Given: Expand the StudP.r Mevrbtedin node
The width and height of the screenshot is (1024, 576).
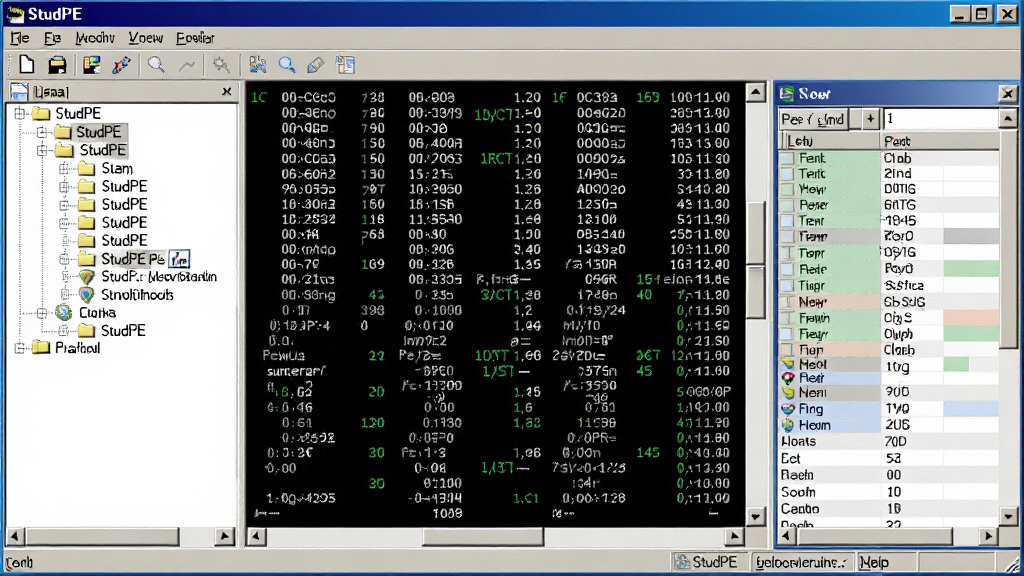Looking at the screenshot, I should [x=64, y=277].
